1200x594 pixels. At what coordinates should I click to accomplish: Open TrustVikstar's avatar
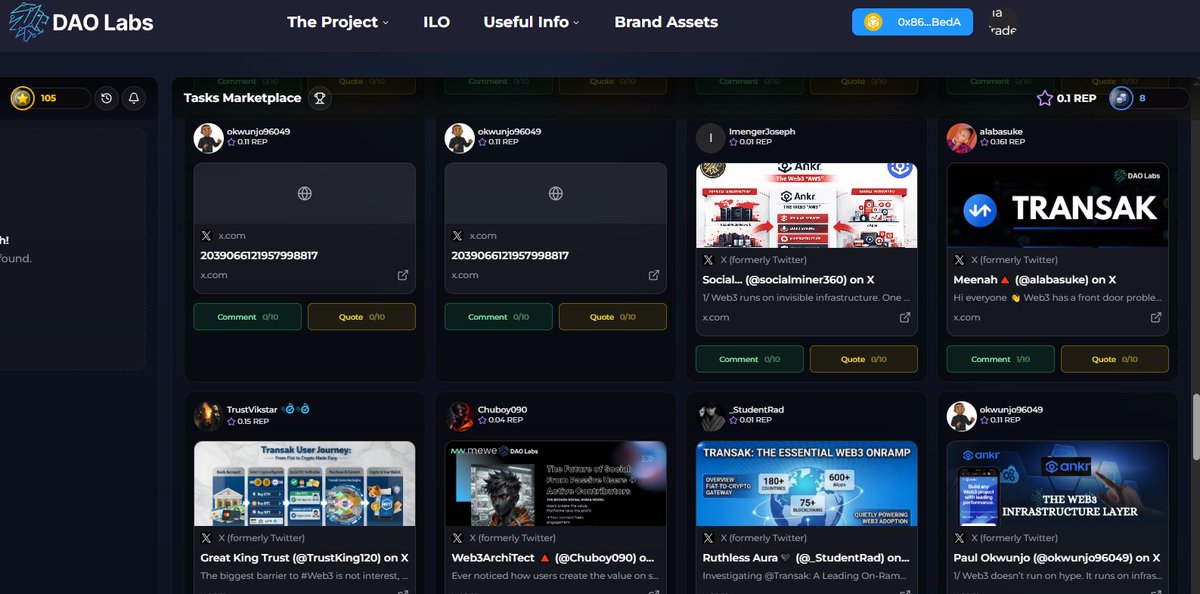[208, 416]
